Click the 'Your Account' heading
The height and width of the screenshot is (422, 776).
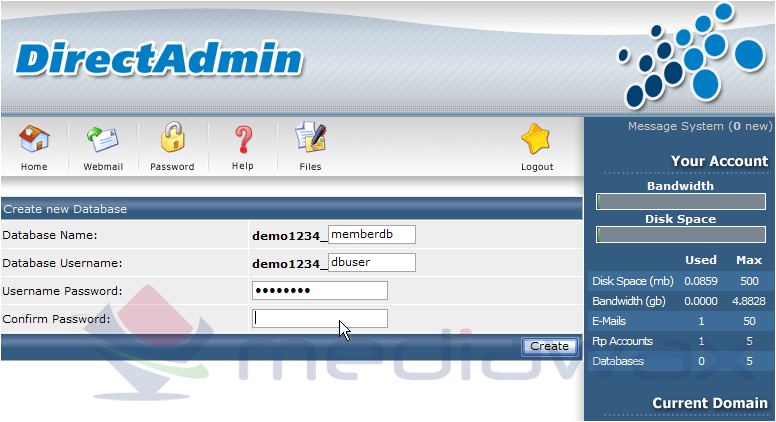pyautogui.click(x=720, y=161)
